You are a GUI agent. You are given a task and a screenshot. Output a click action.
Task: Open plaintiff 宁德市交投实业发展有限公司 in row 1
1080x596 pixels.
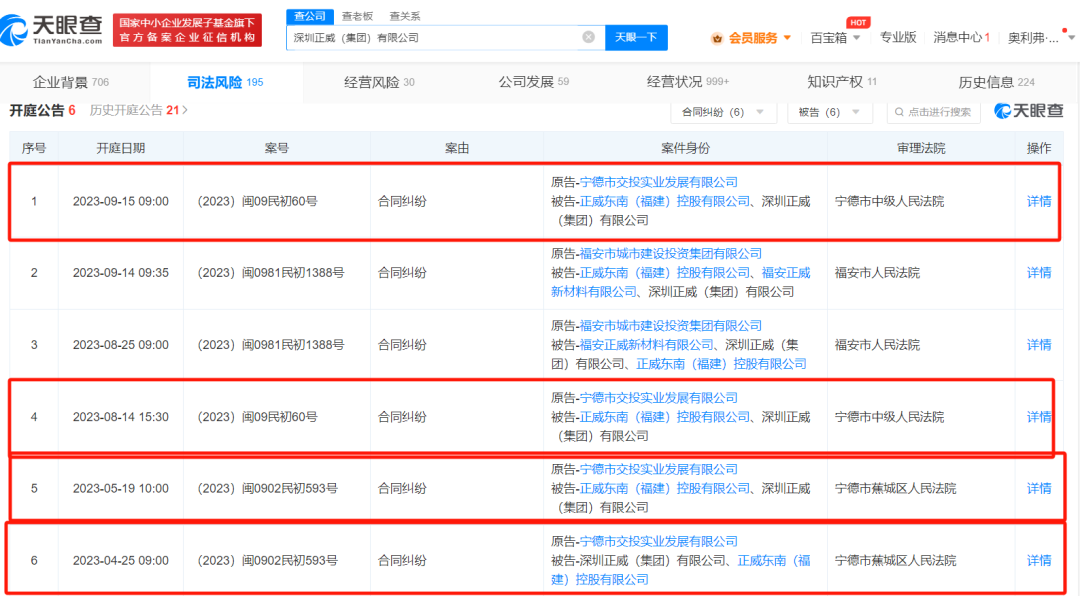coord(658,182)
